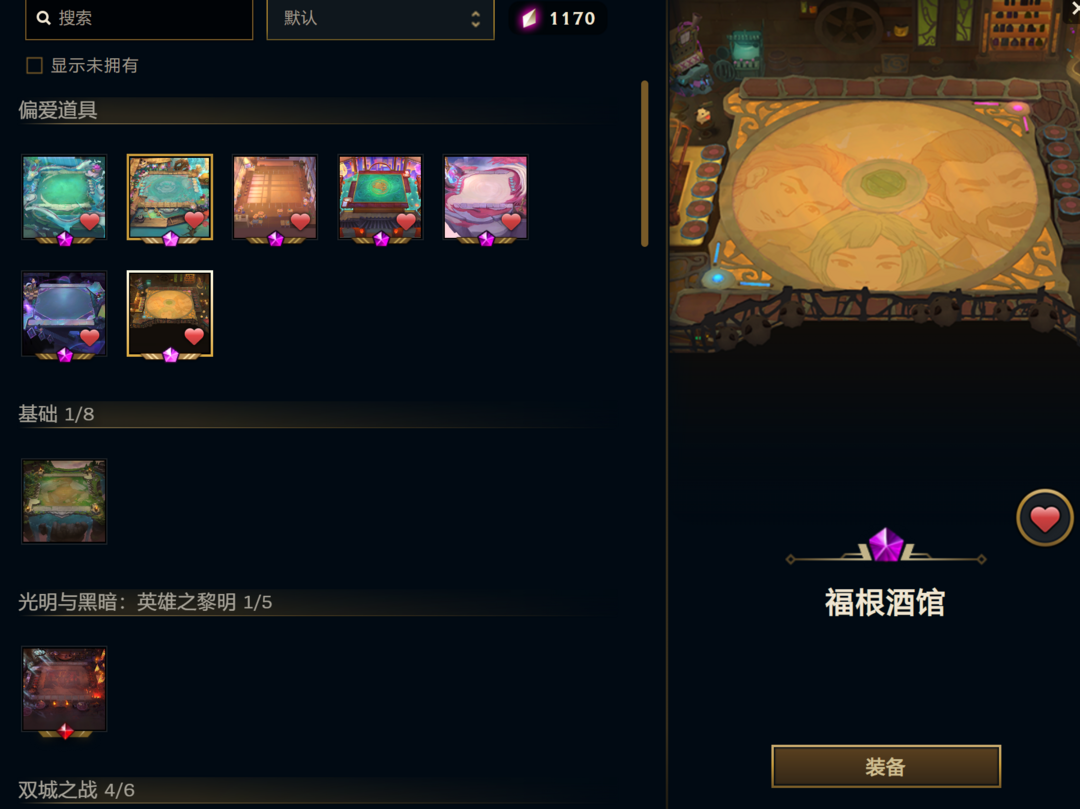Click the scrollbar in arena list
Image resolution: width=1080 pixels, height=809 pixels.
645,164
